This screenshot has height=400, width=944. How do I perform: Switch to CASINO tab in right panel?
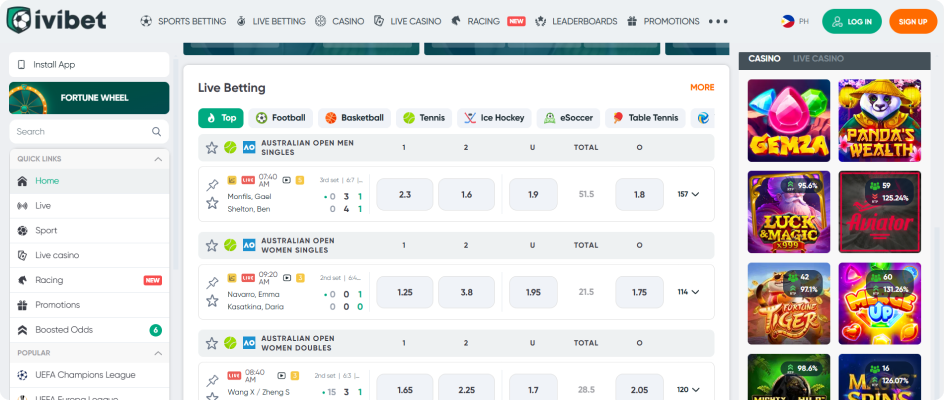point(764,58)
